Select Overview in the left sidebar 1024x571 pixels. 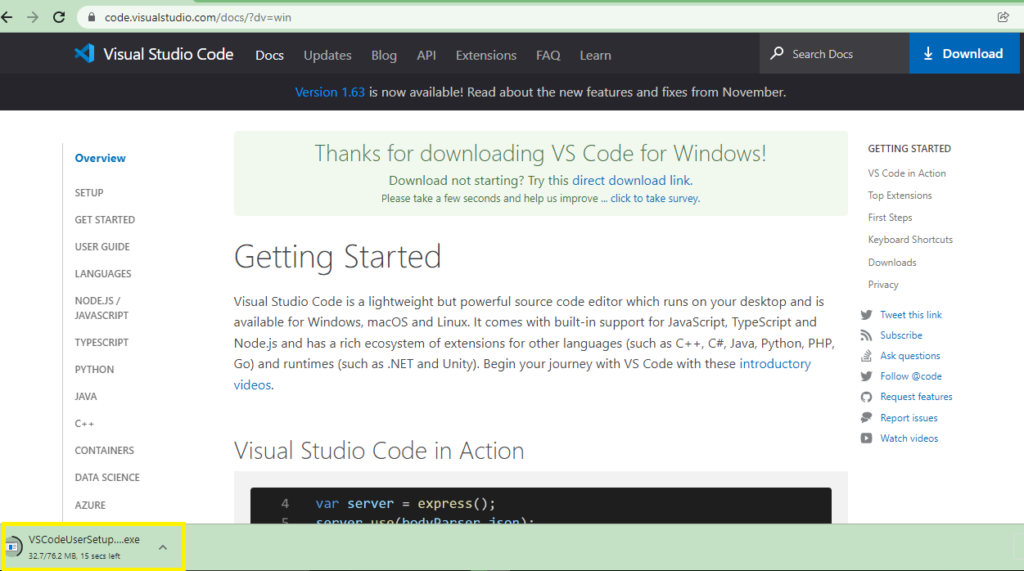pyautogui.click(x=100, y=158)
